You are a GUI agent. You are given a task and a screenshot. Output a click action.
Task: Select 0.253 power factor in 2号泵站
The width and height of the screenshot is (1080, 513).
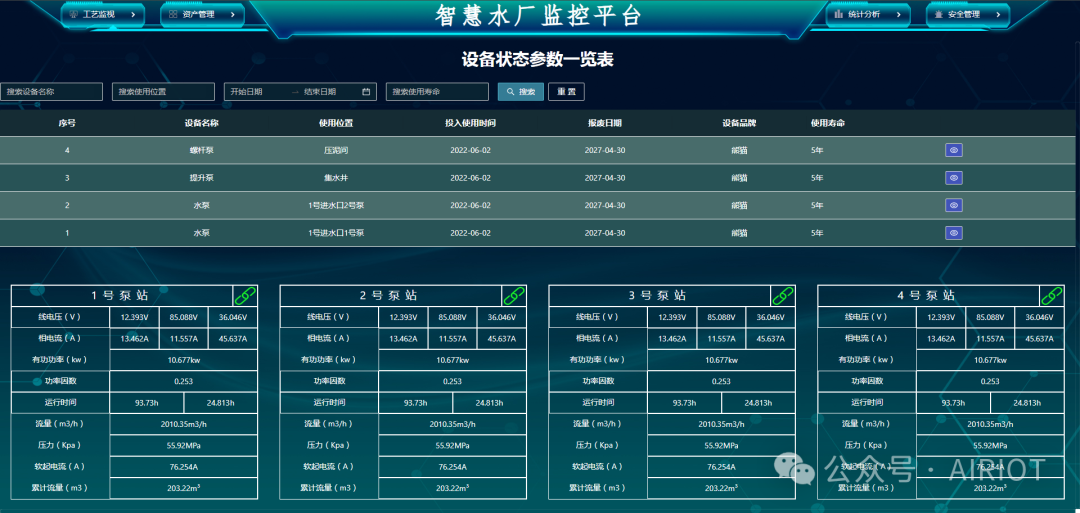[x=453, y=381]
